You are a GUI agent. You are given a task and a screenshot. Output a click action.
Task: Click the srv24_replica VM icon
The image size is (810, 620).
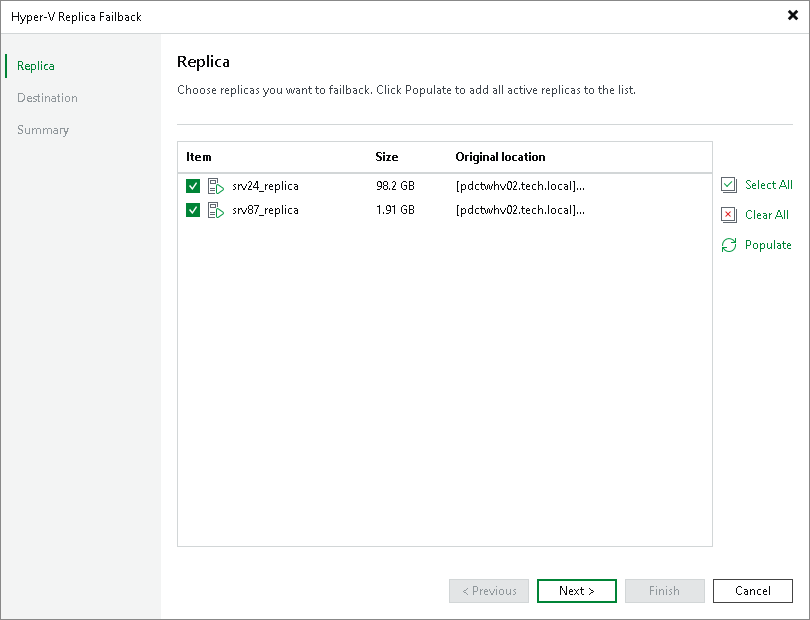[215, 186]
